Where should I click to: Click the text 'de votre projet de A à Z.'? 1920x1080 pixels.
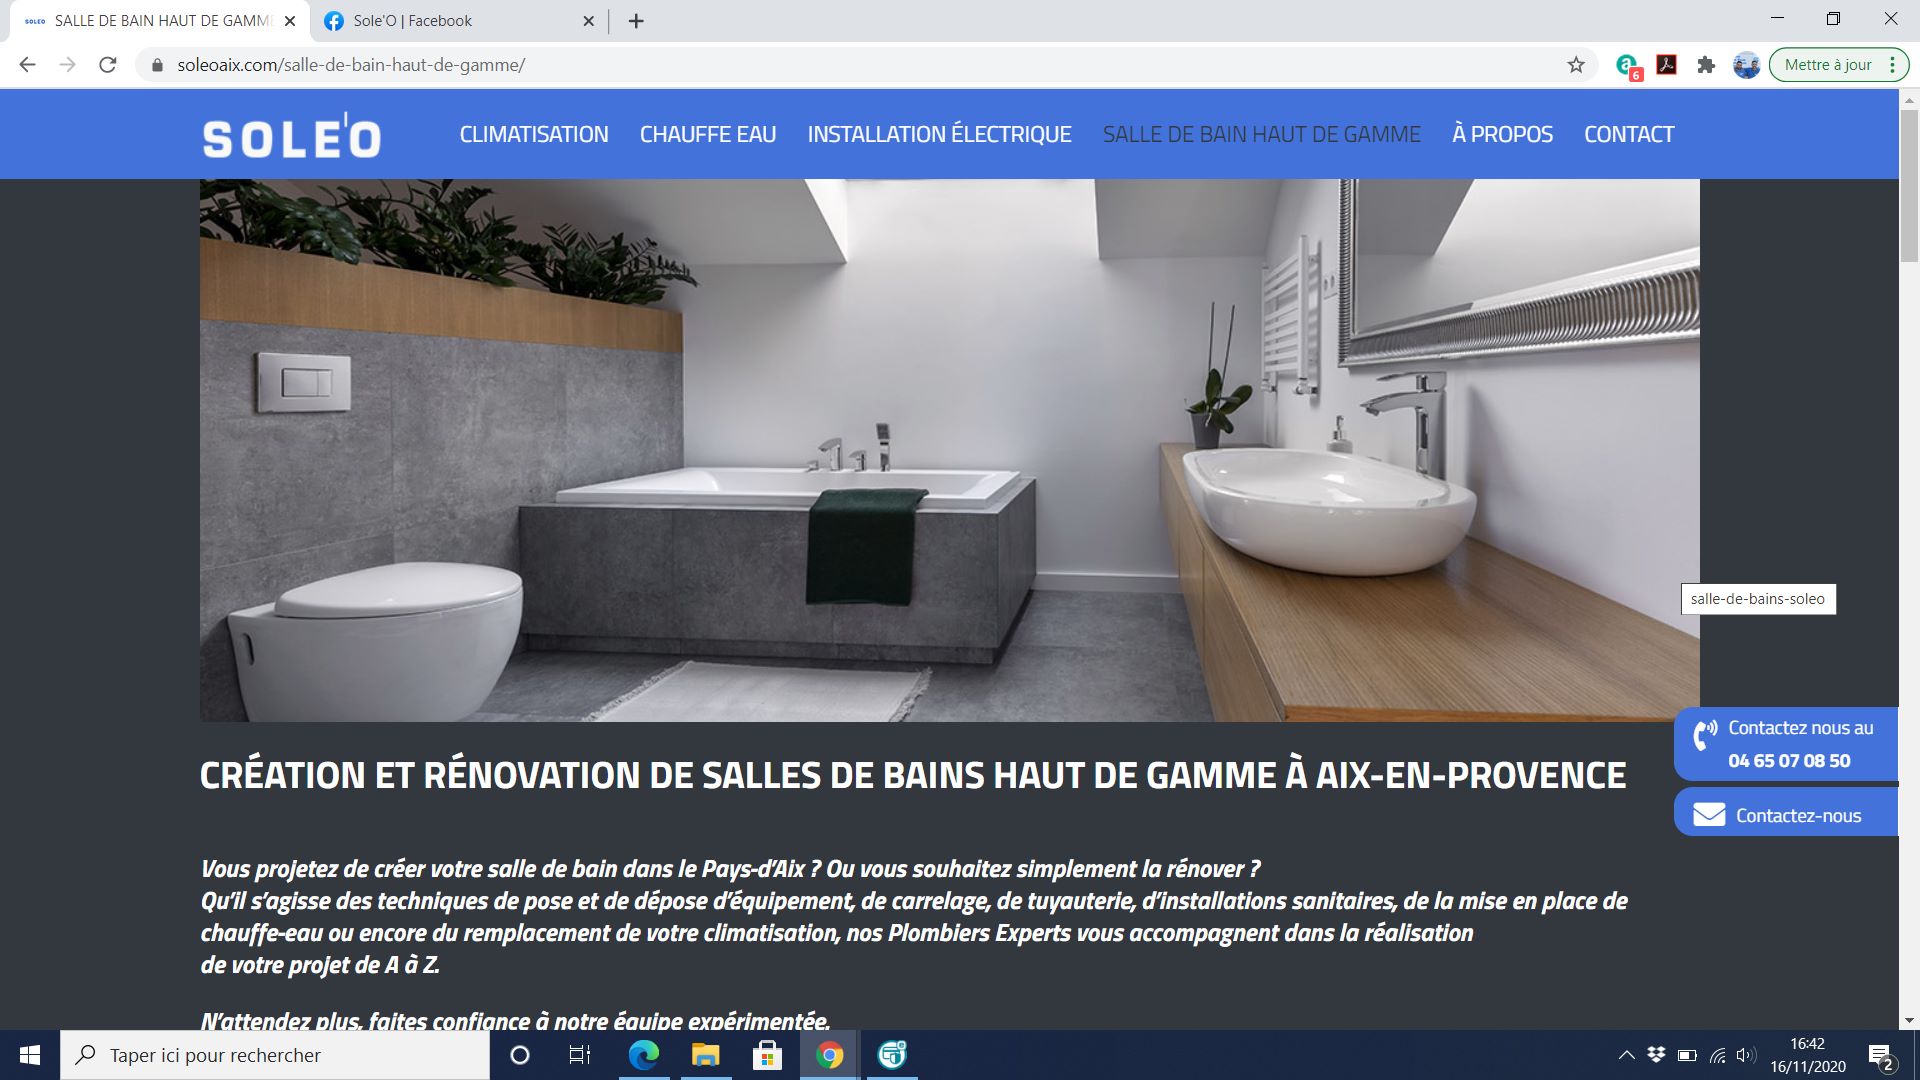[320, 965]
